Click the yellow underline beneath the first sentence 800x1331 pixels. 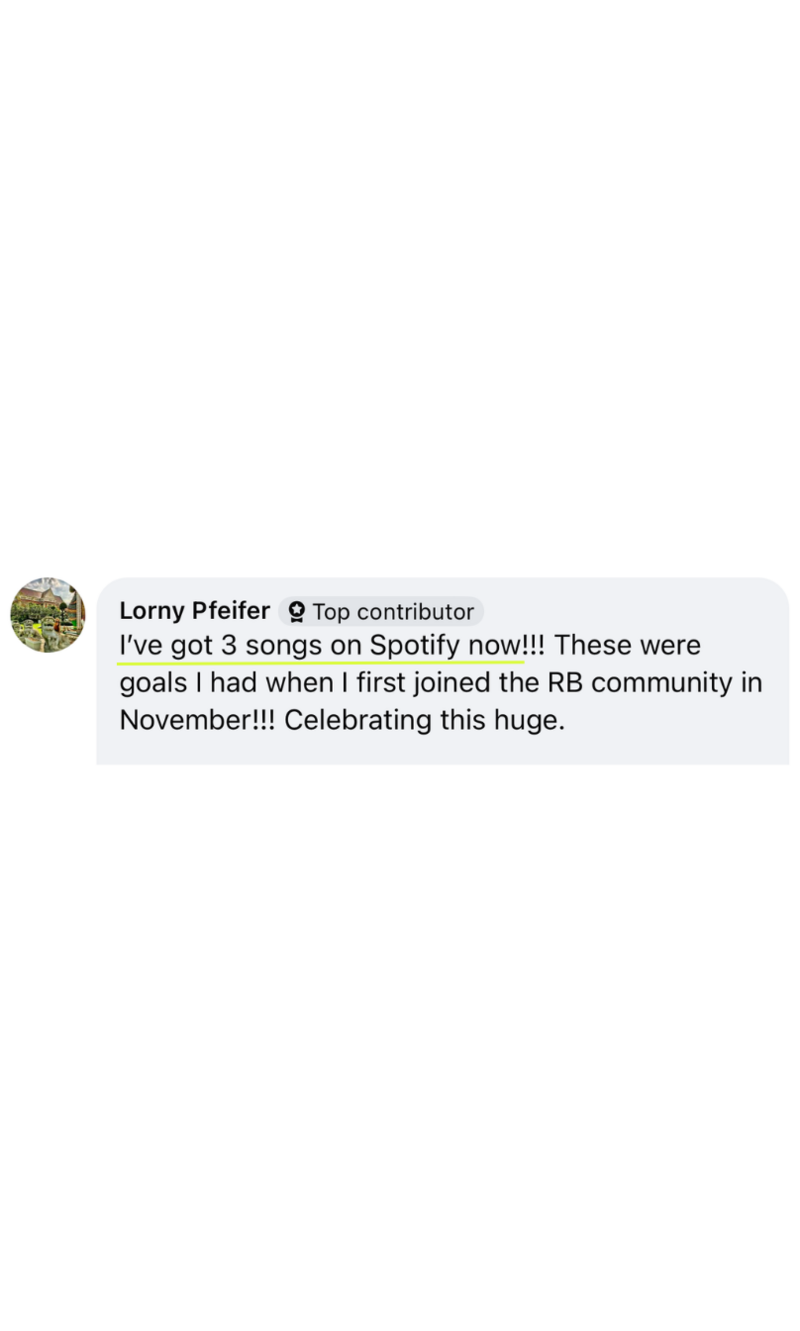[320, 661]
